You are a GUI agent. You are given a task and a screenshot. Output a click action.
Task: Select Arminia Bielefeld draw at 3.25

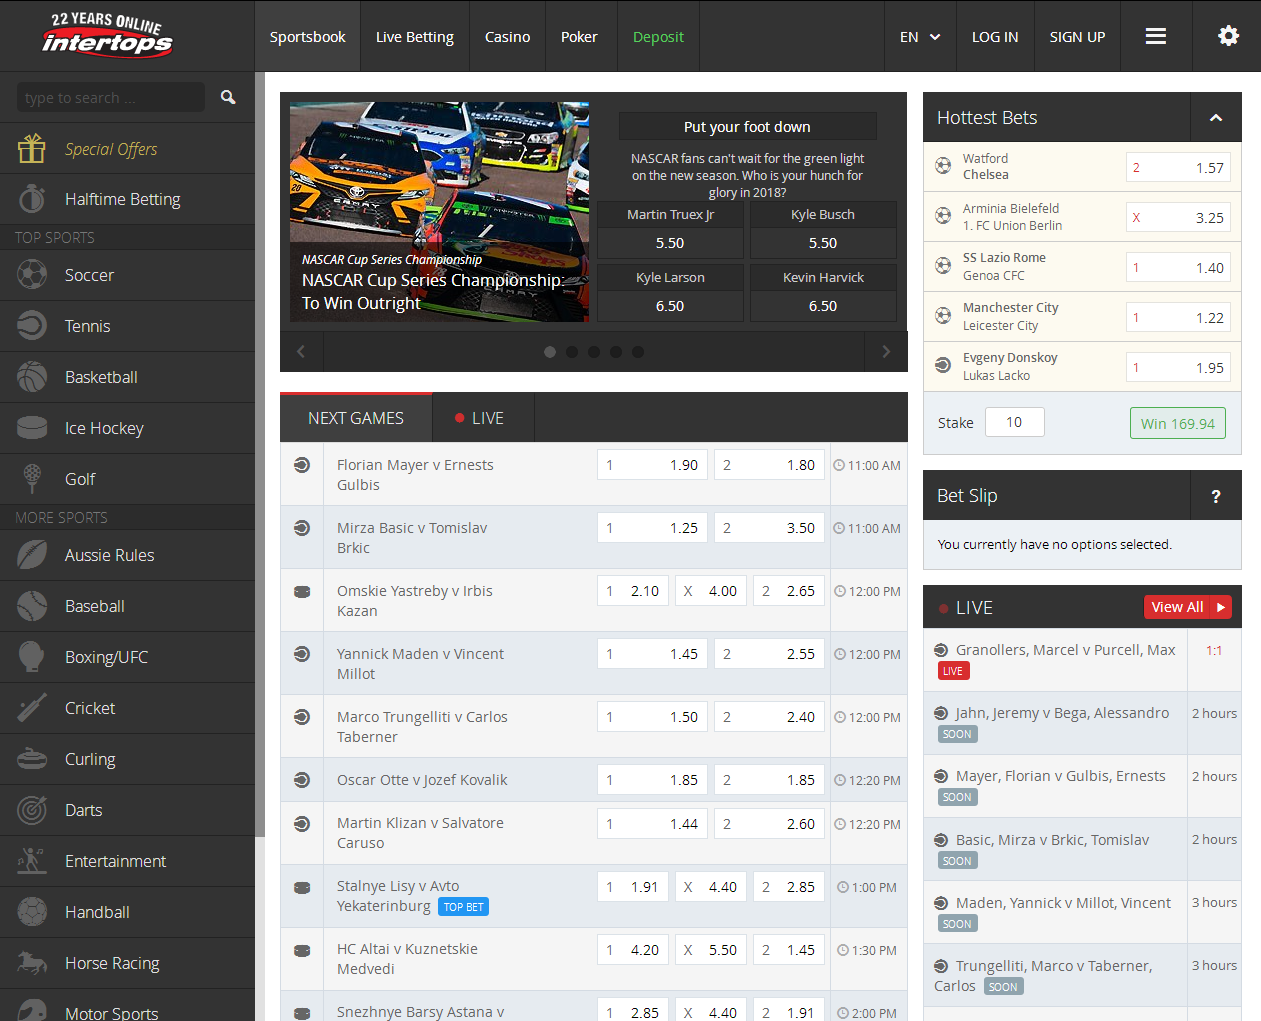coord(1178,218)
